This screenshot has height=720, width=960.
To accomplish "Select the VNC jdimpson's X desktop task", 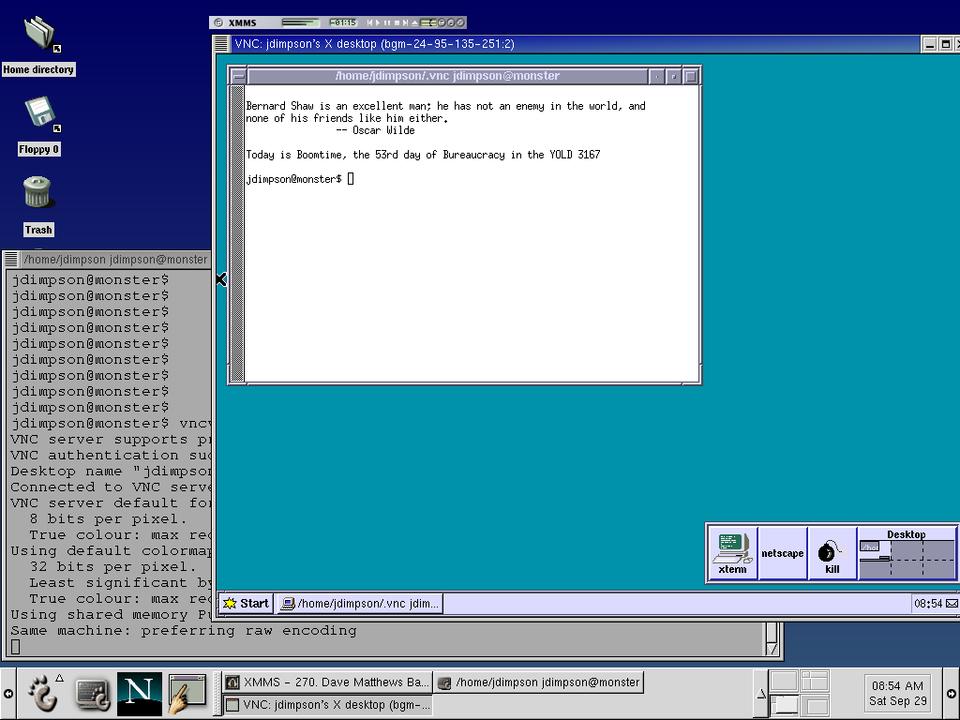I will 327,705.
